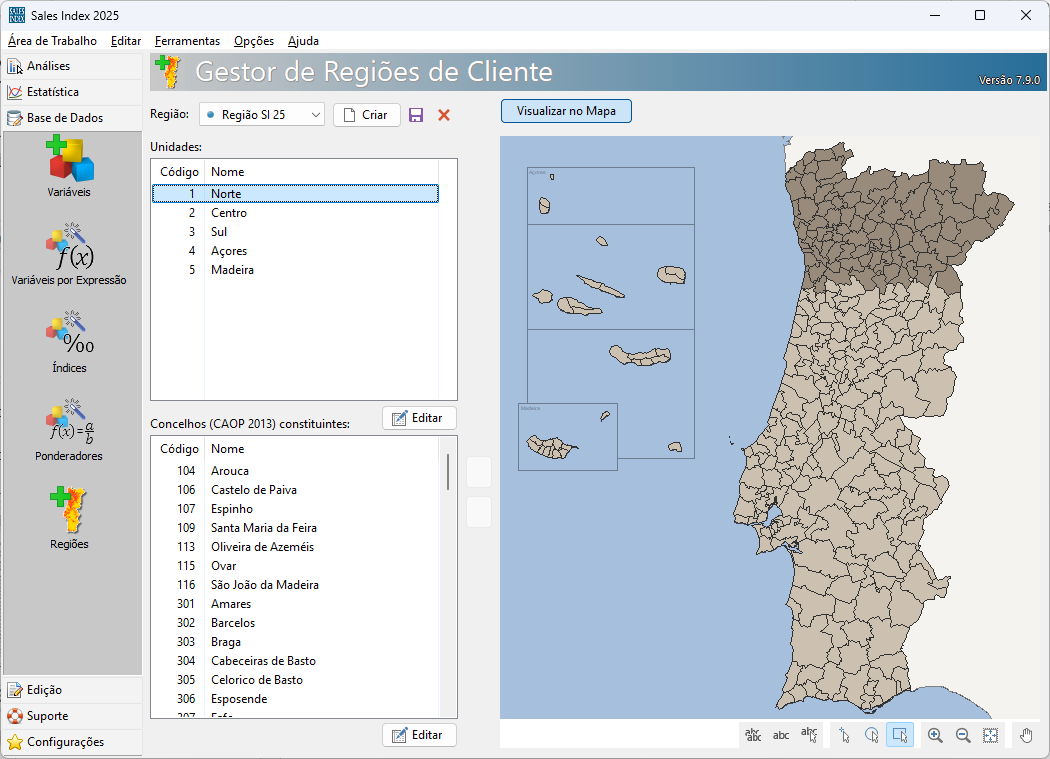The width and height of the screenshot is (1050, 759).
Task: Expand the Região dropdown
Action: pyautogui.click(x=316, y=115)
